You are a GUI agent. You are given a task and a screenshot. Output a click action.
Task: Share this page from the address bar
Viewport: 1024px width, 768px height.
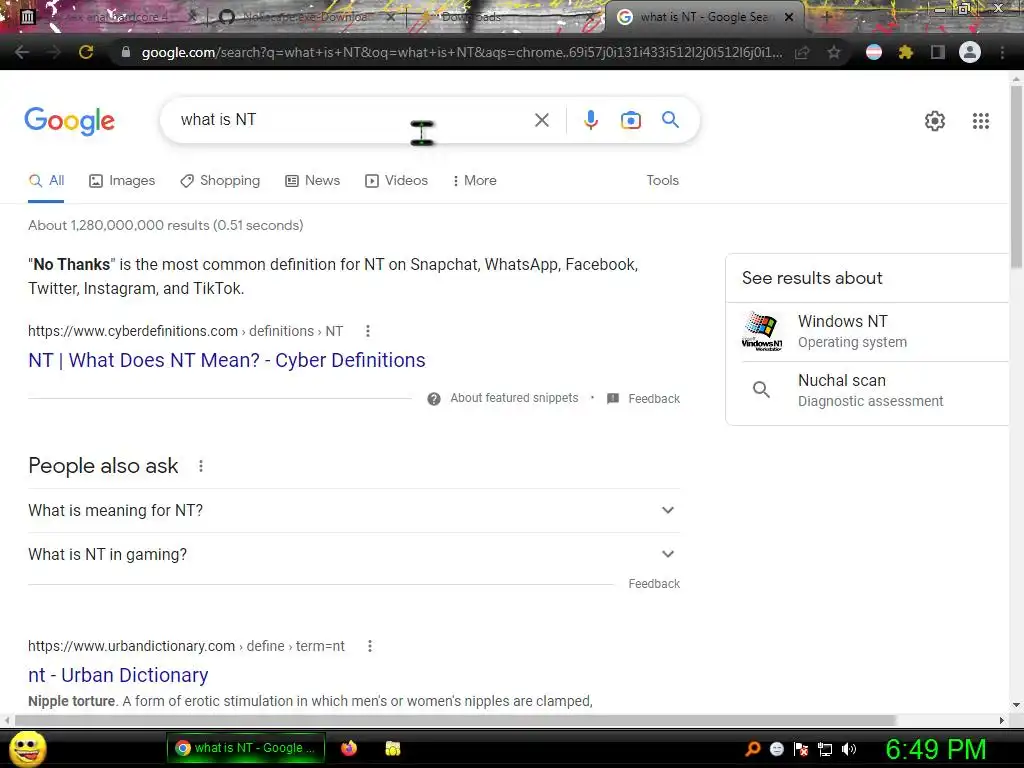(x=802, y=52)
